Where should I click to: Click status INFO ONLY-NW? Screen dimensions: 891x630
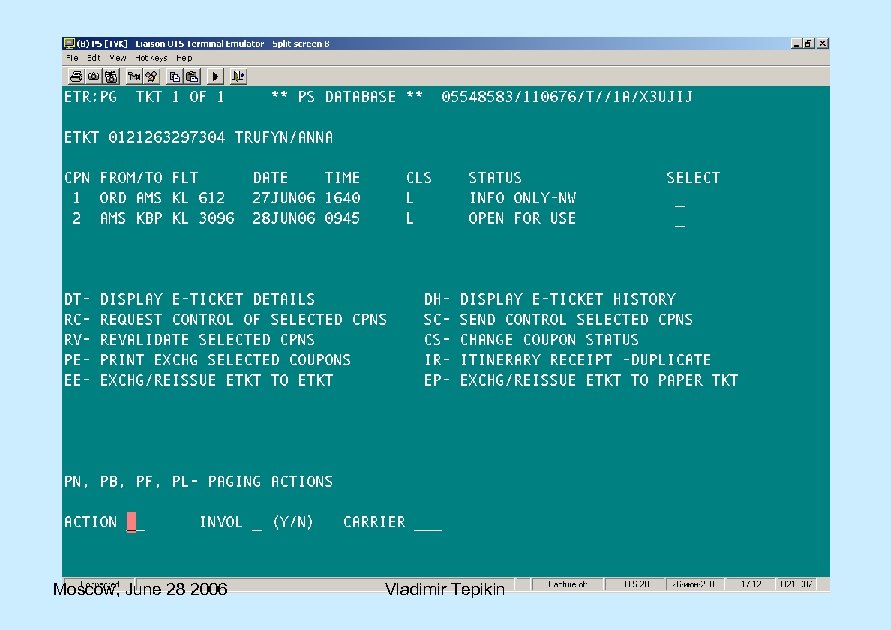(x=522, y=198)
